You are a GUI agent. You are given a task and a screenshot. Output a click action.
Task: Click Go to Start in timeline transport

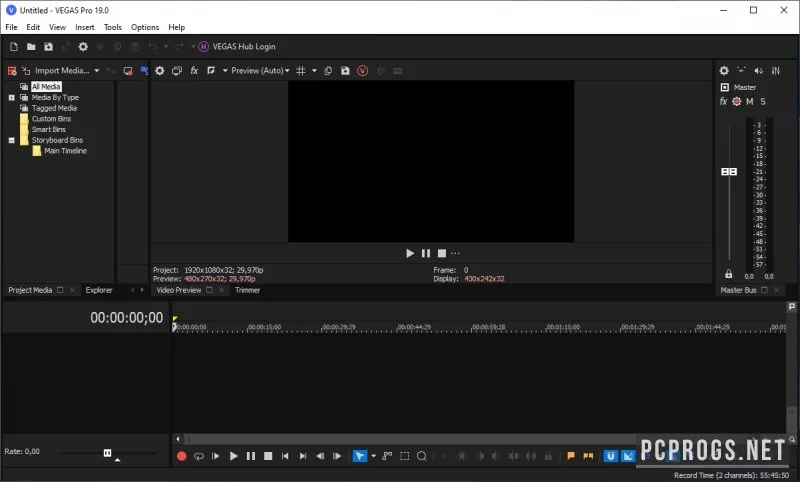(x=285, y=456)
